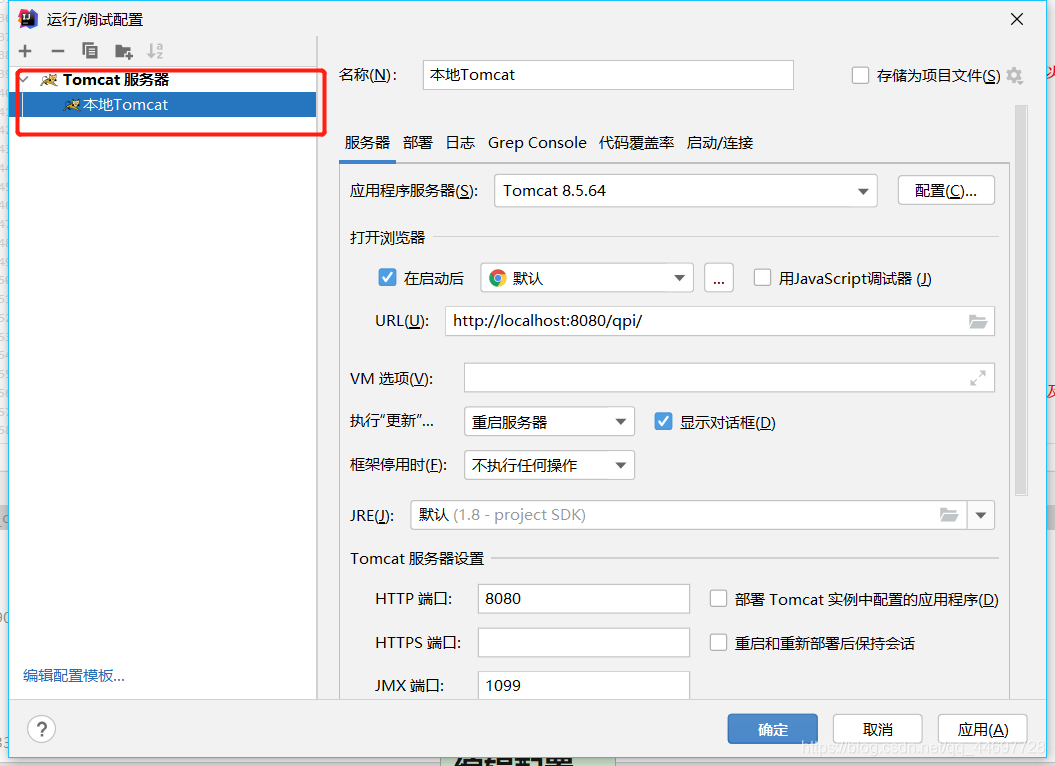The height and width of the screenshot is (766, 1055).
Task: Click the 取消 button
Action: (877, 729)
